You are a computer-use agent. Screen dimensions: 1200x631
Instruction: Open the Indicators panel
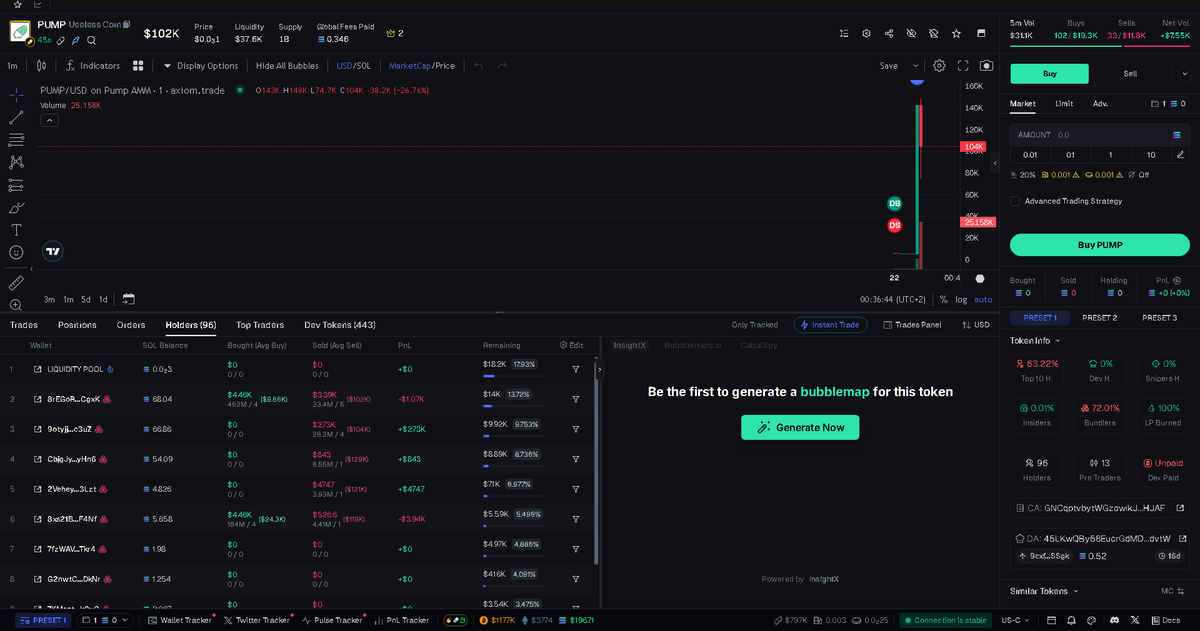coord(92,66)
